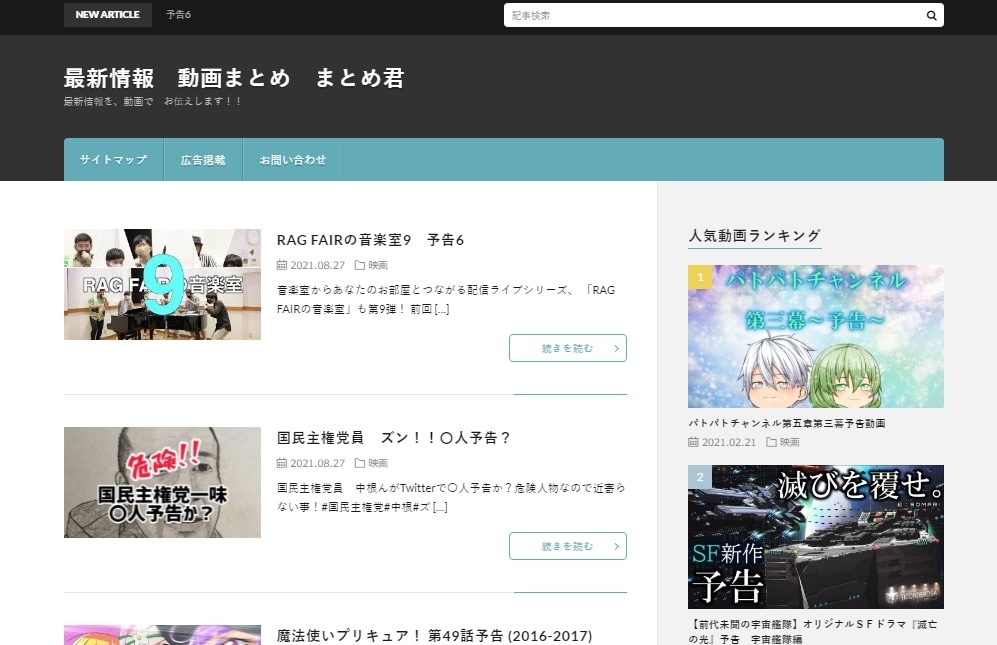Open the お問い合わせ menu item
This screenshot has width=997, height=645.
tap(292, 160)
